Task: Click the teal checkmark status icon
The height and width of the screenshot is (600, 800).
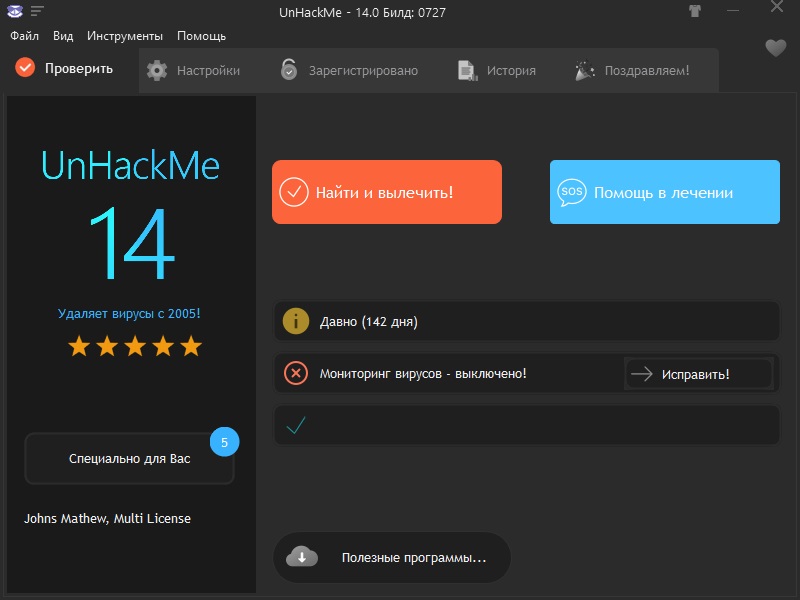Action: click(295, 425)
